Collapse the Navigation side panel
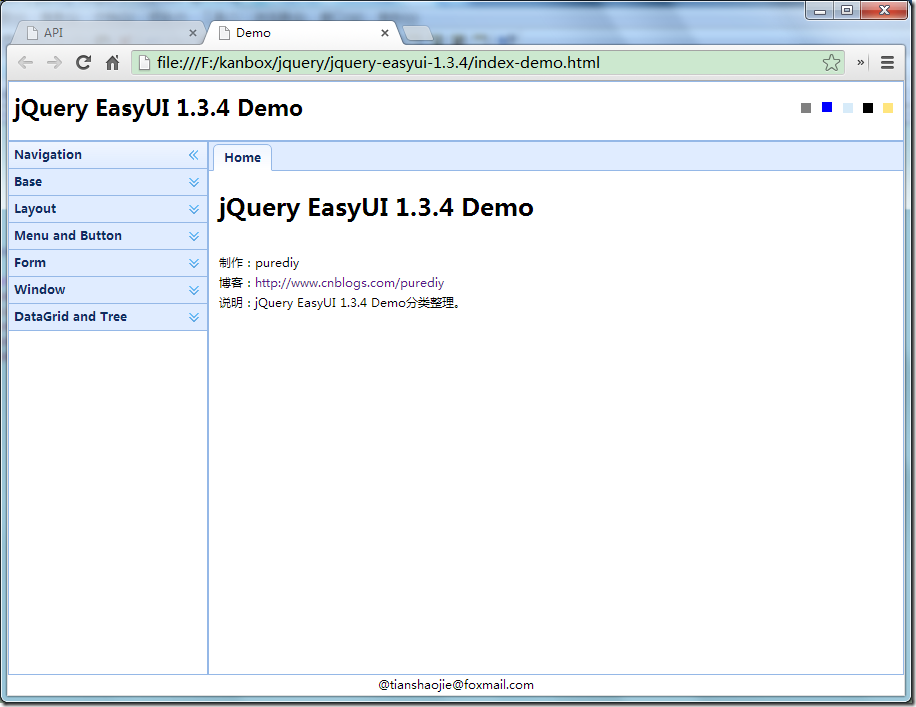 193,155
